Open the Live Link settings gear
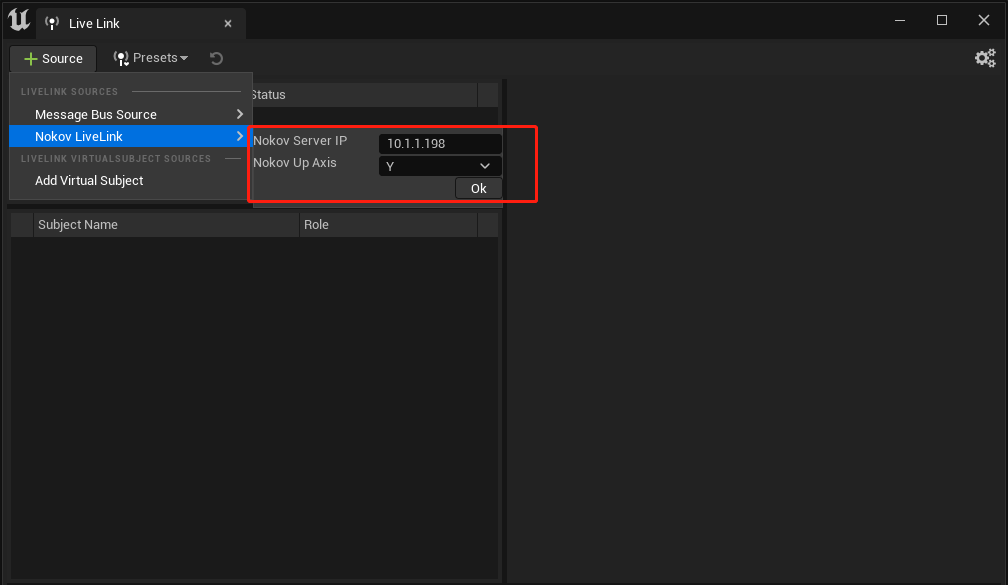 (985, 58)
